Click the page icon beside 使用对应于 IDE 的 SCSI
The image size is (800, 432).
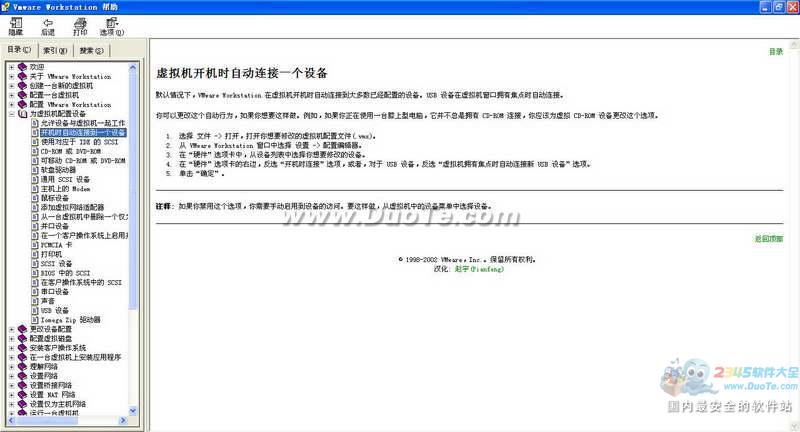pos(35,142)
